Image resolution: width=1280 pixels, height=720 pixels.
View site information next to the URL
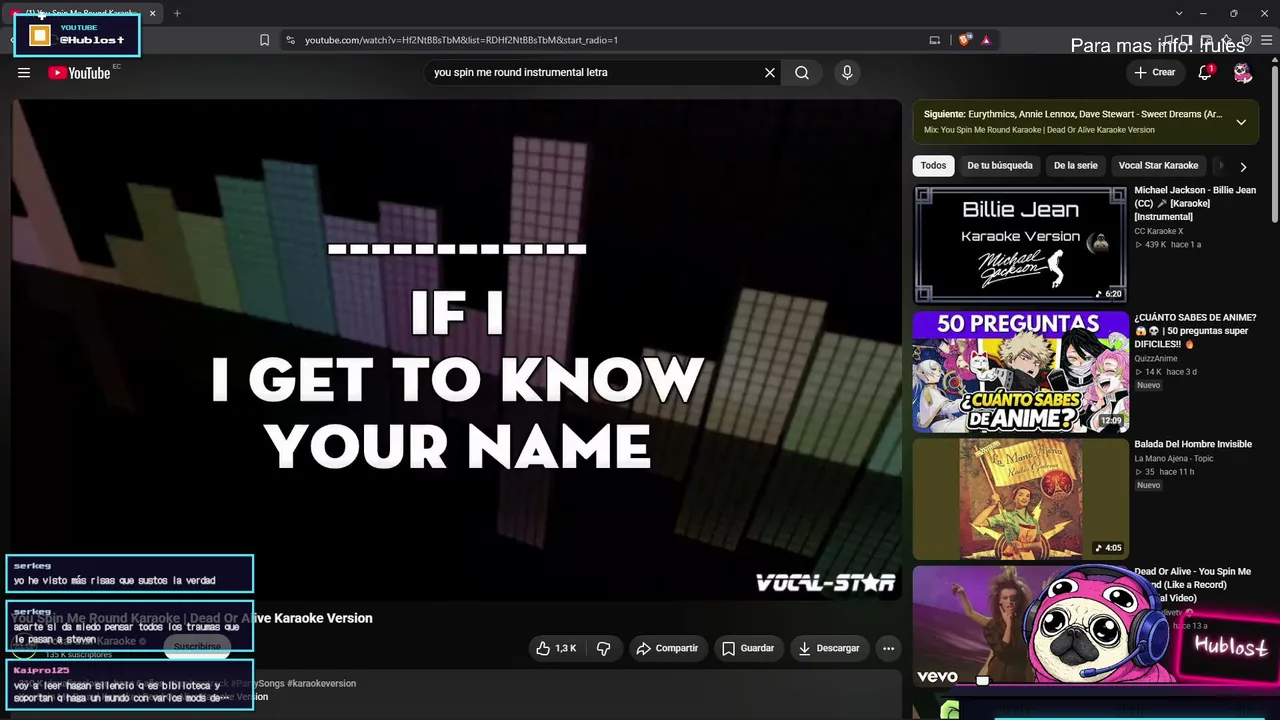coord(290,40)
